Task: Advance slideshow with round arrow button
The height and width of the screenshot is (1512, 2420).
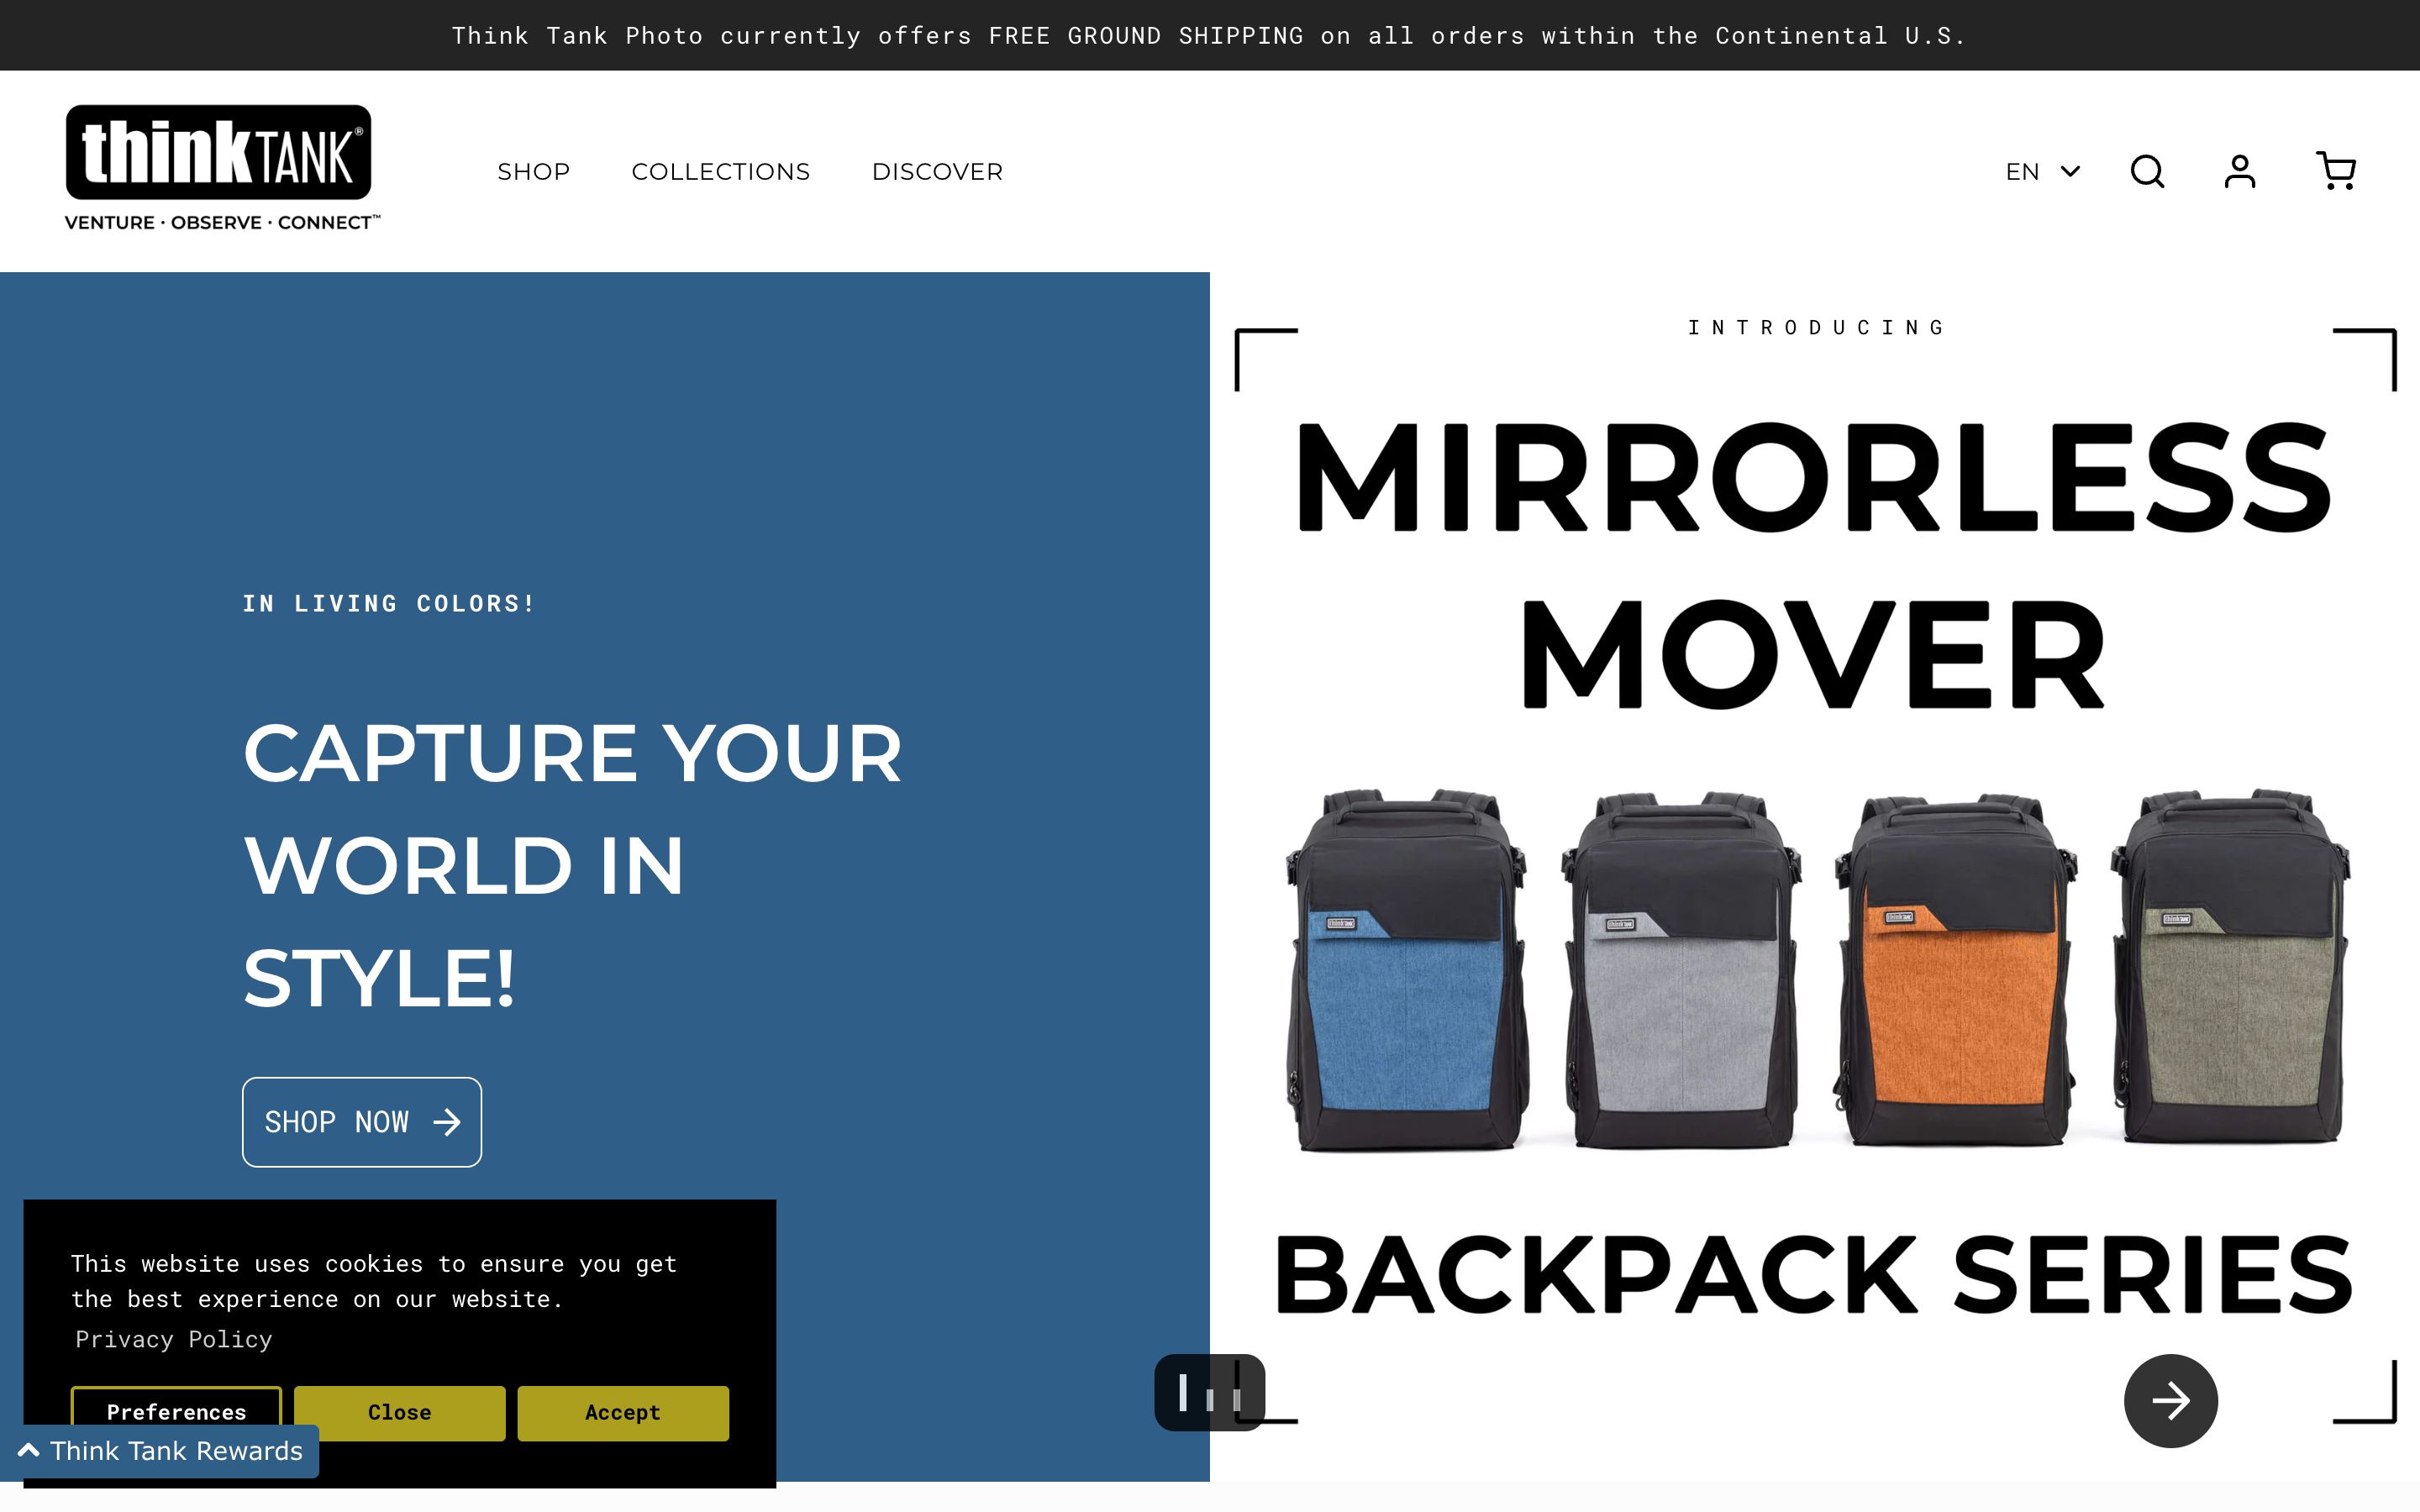Action: point(2171,1400)
